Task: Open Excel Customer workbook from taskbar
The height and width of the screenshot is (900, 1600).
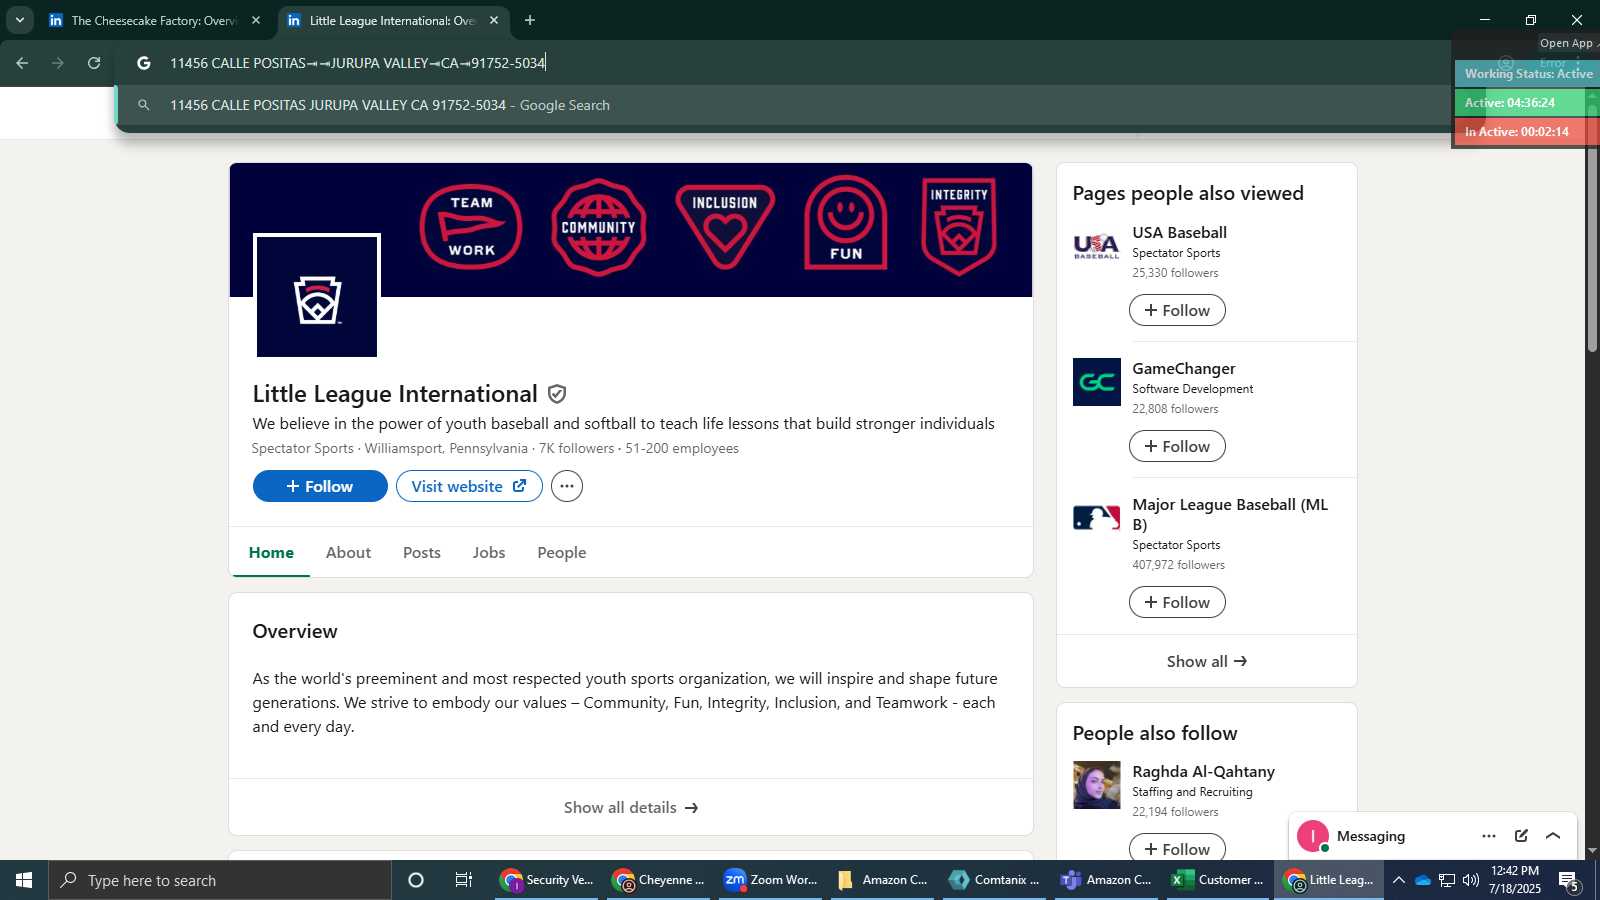Action: 1220,880
